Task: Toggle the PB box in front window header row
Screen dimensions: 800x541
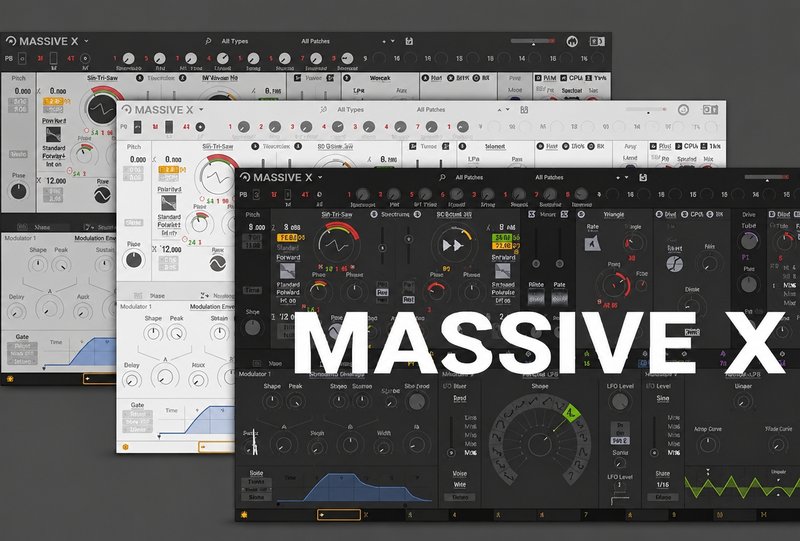Action: [x=256, y=194]
